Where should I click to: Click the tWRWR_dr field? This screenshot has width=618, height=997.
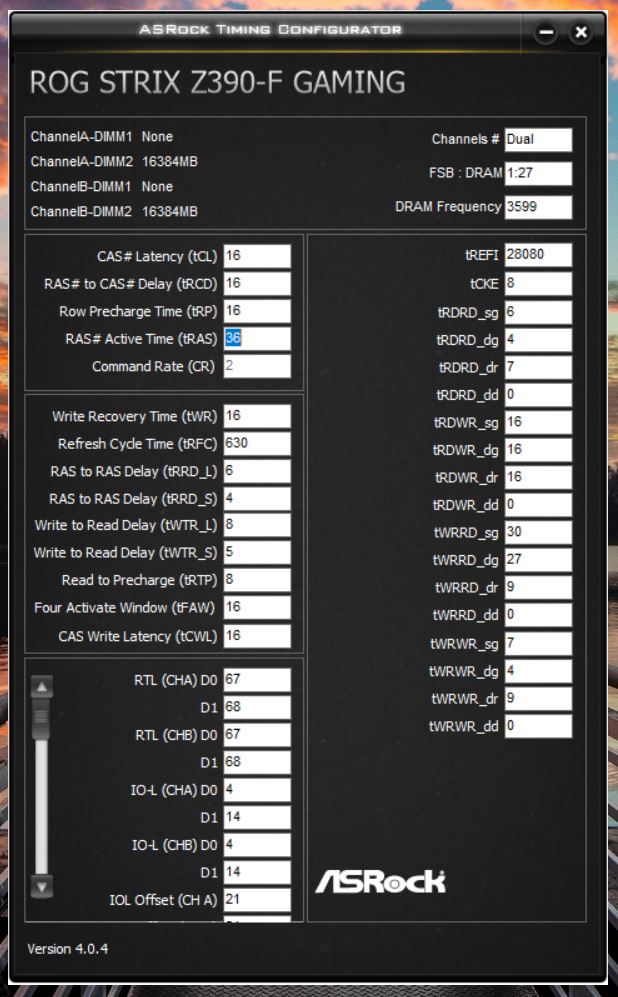[539, 698]
